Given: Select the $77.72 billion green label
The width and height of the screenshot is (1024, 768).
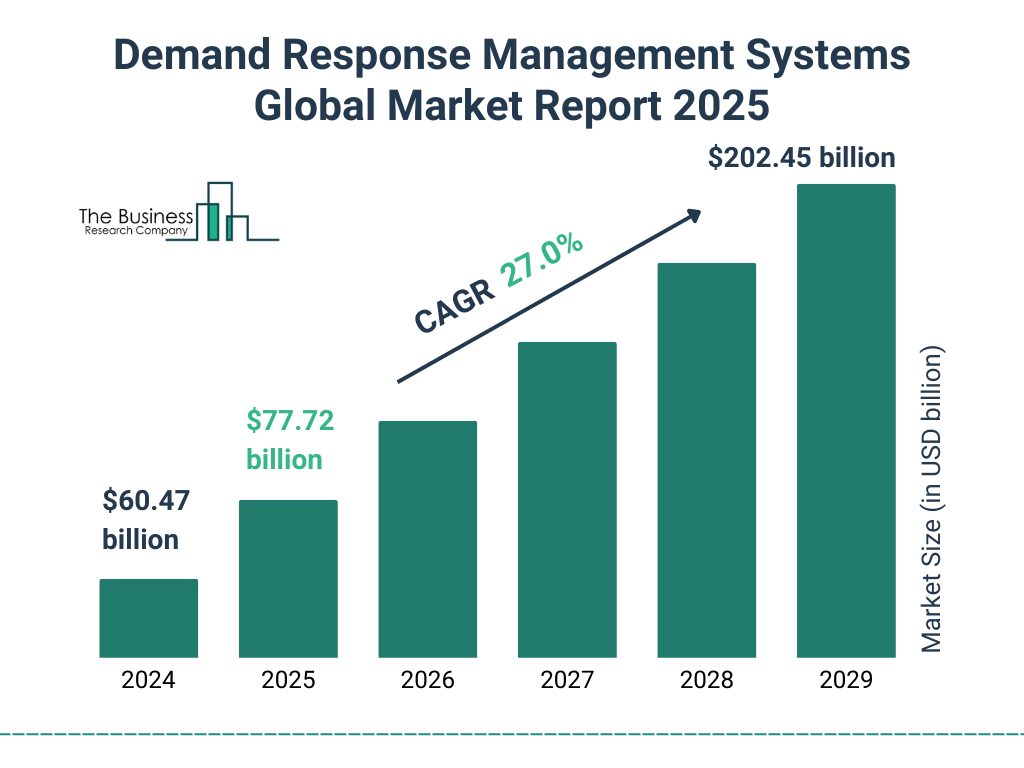Looking at the screenshot, I should pyautogui.click(x=290, y=440).
